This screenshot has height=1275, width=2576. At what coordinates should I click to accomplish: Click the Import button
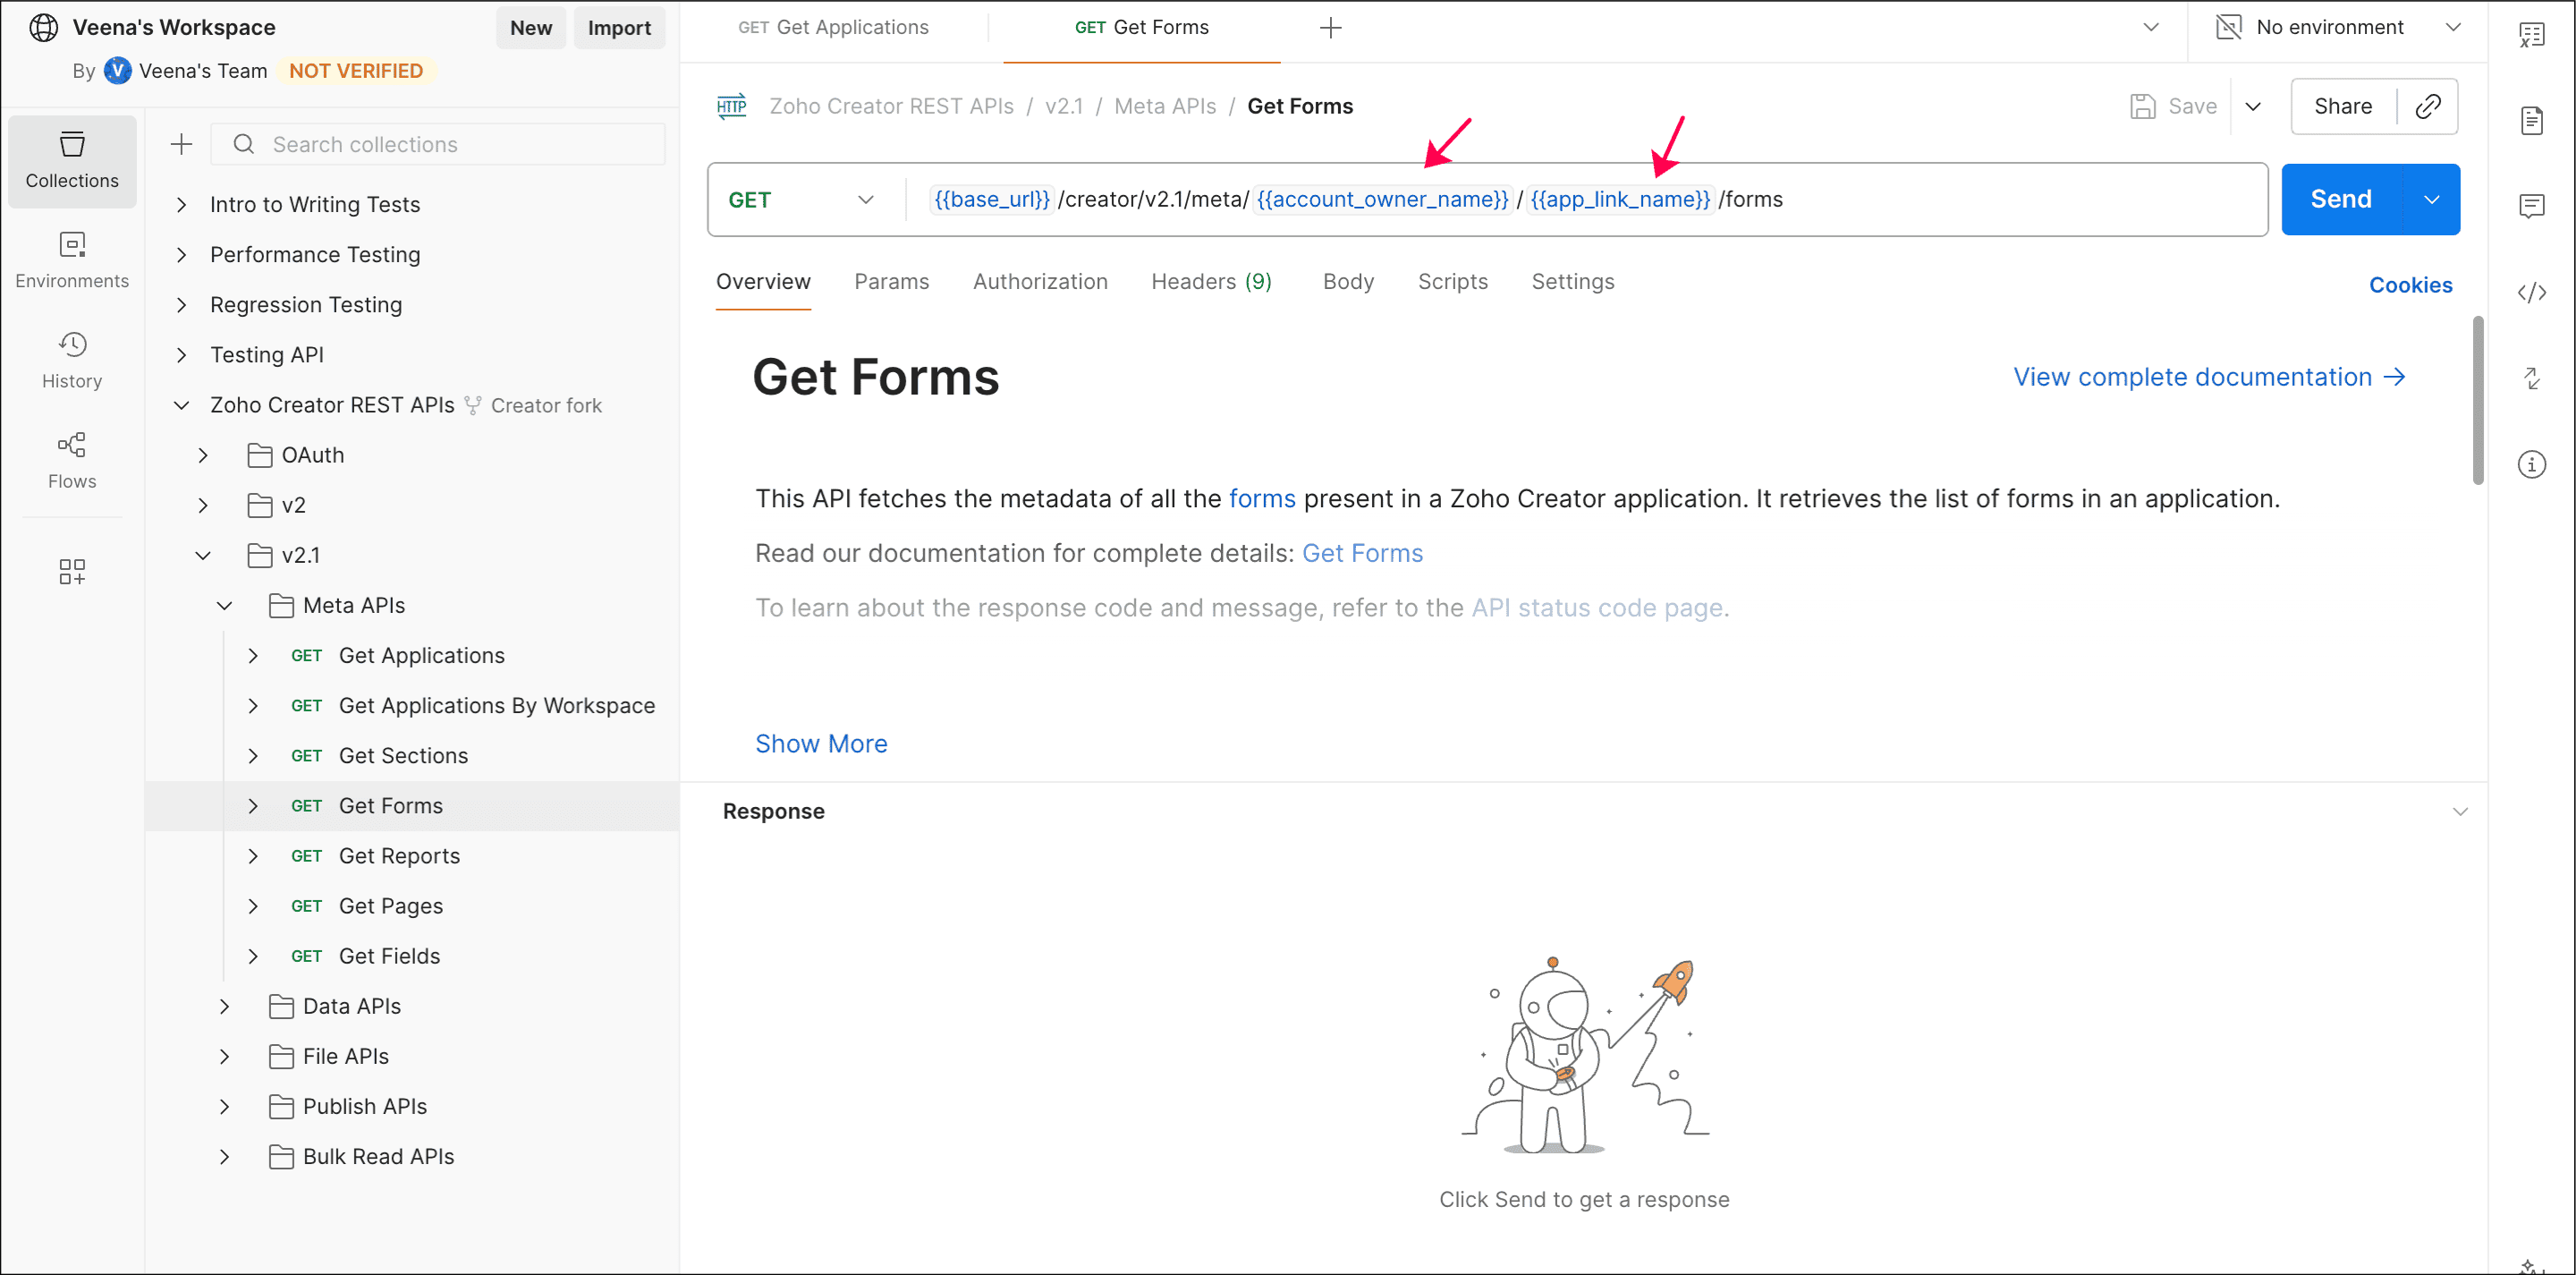pos(618,28)
